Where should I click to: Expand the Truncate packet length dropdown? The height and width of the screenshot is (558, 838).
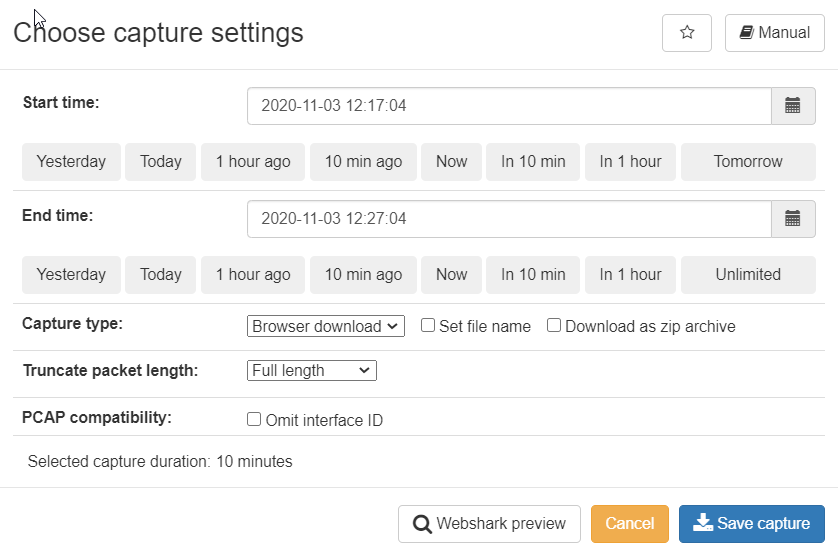tap(312, 370)
